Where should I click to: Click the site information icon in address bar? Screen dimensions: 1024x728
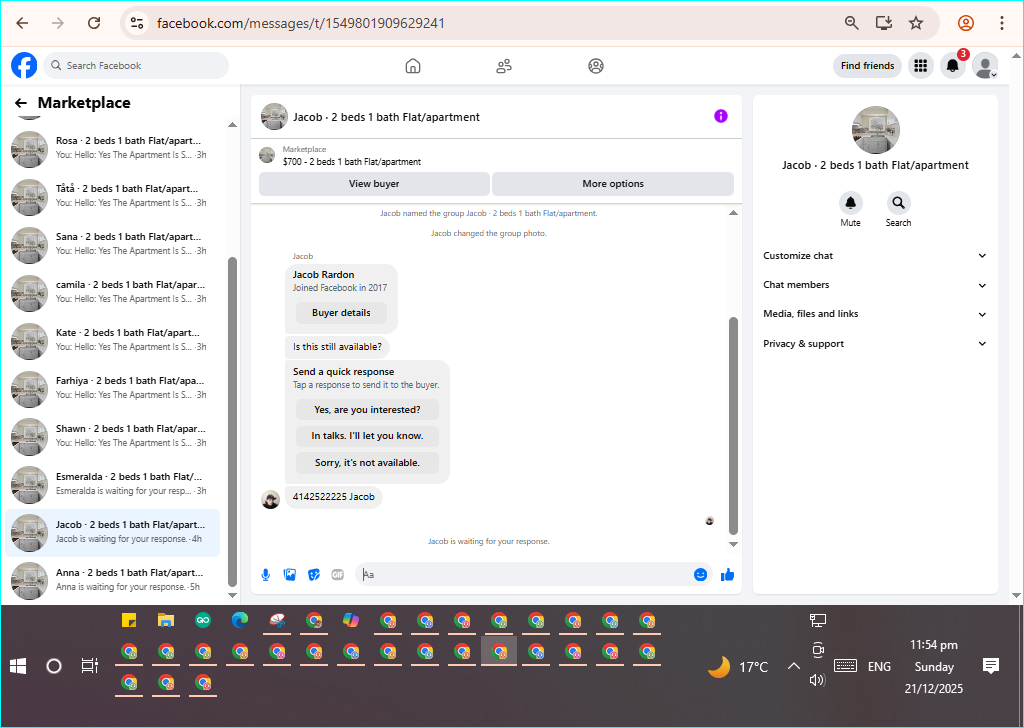137,24
